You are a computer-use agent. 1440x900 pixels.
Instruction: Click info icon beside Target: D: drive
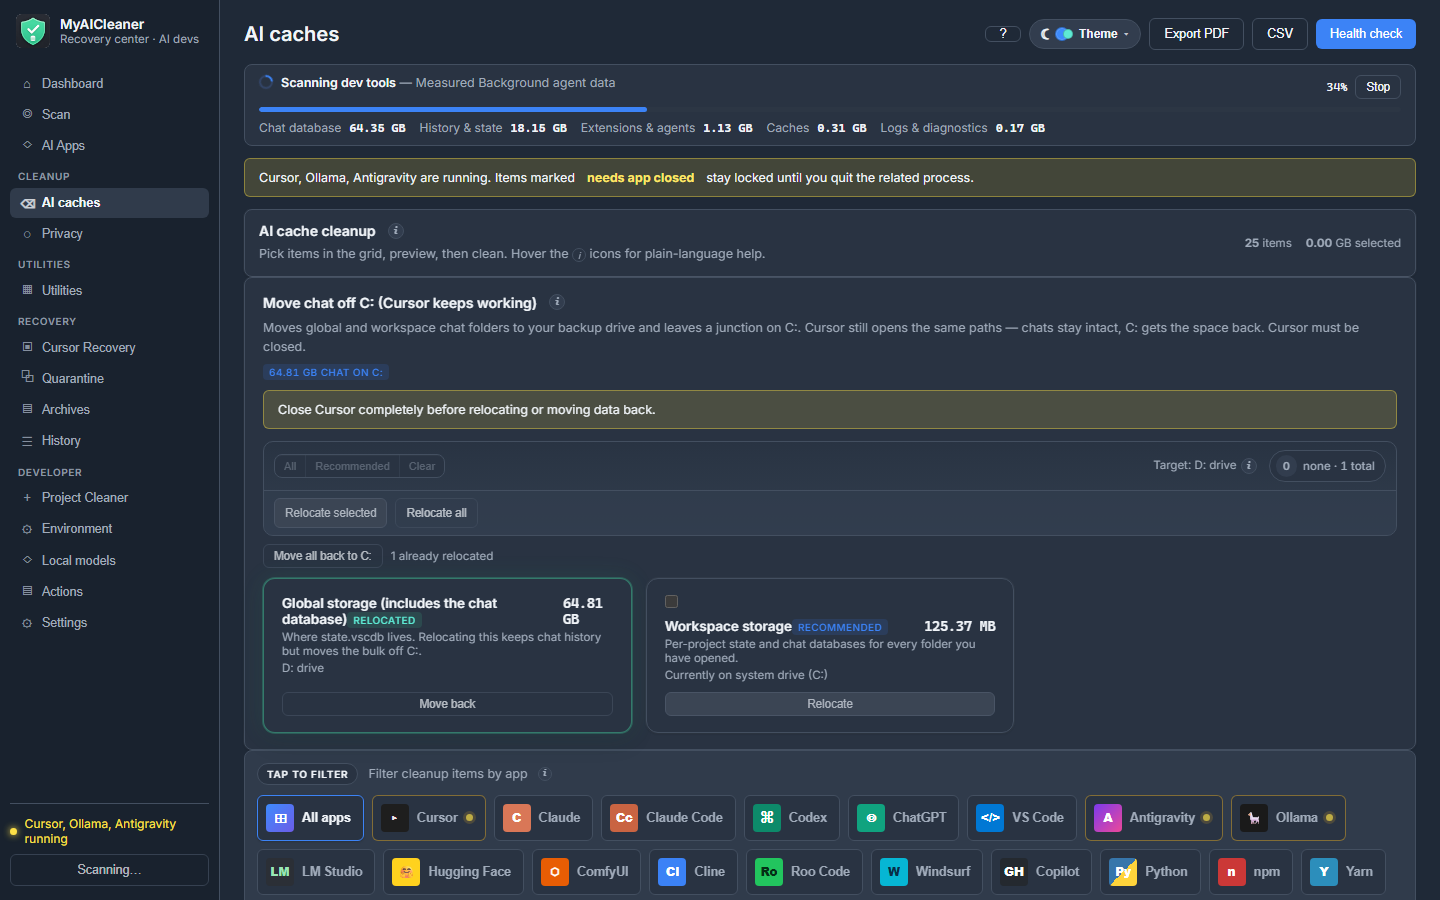(x=1249, y=465)
